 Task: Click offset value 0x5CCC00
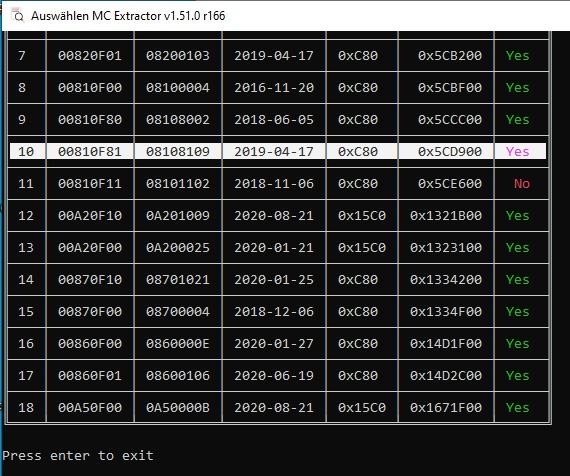pyautogui.click(x=450, y=120)
